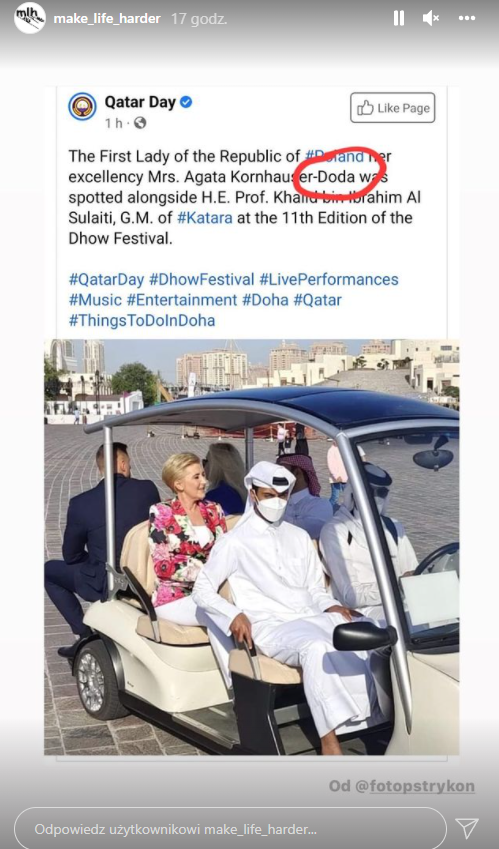499x849 pixels.
Task: Open the #ThingsToDoInDoha hashtag
Action: pyautogui.click(x=142, y=321)
